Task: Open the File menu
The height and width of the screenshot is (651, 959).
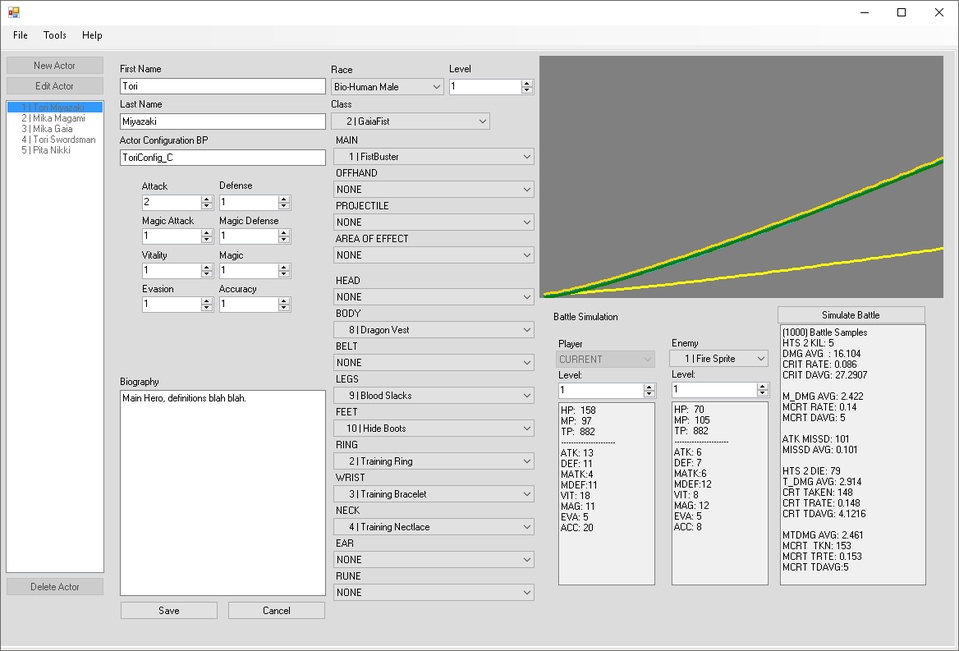Action: click(x=19, y=35)
